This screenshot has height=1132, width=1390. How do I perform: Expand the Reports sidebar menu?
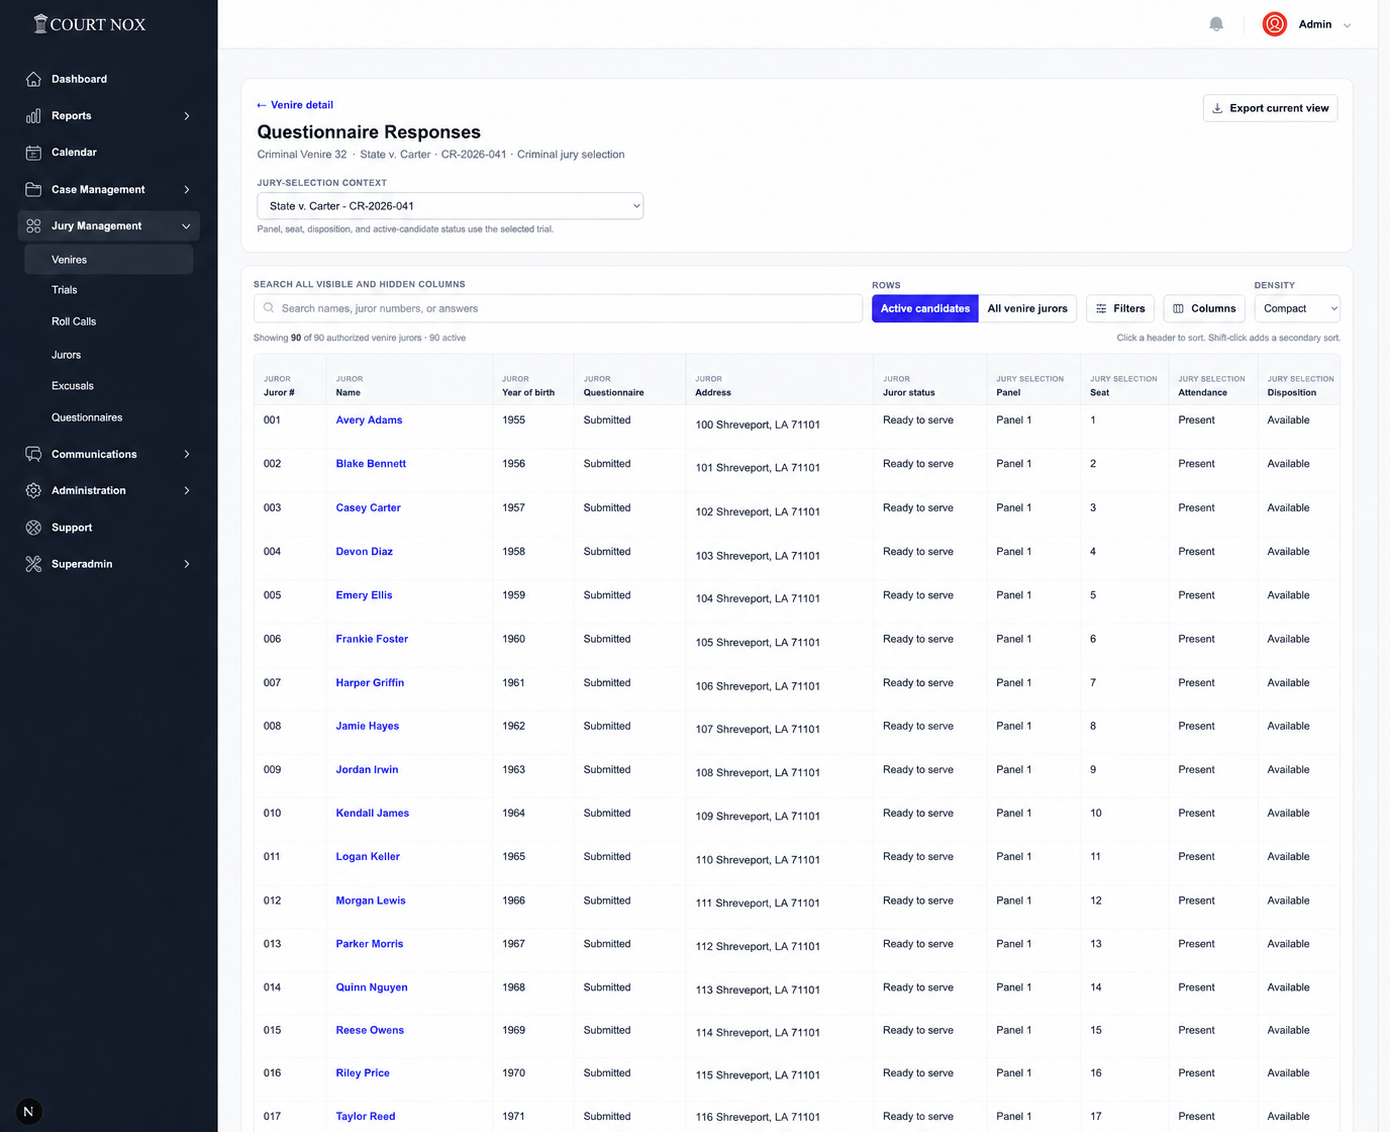click(x=109, y=116)
